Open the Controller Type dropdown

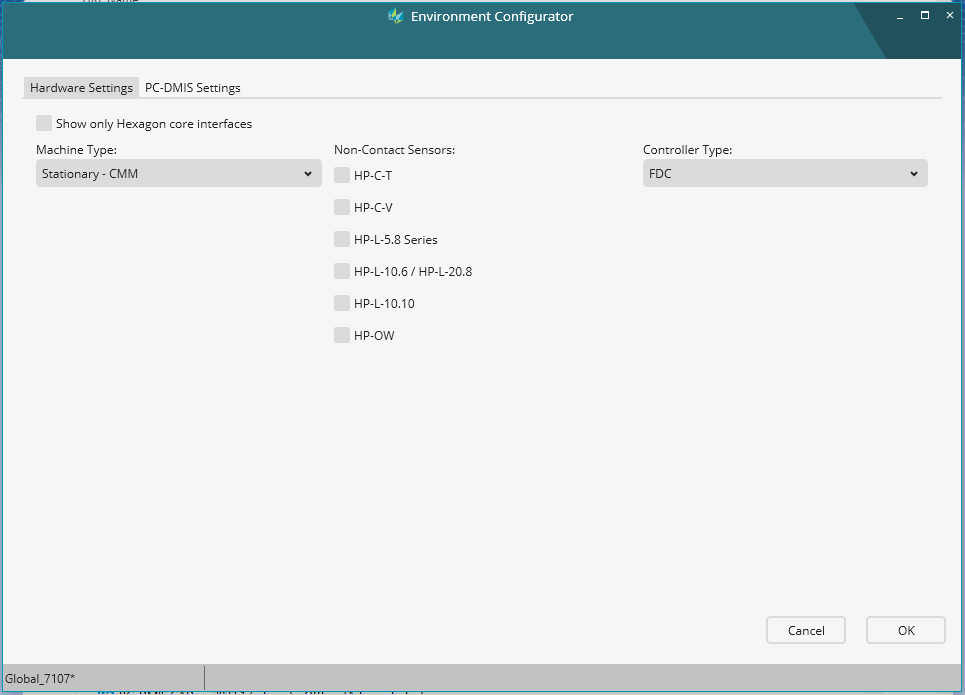[x=784, y=173]
